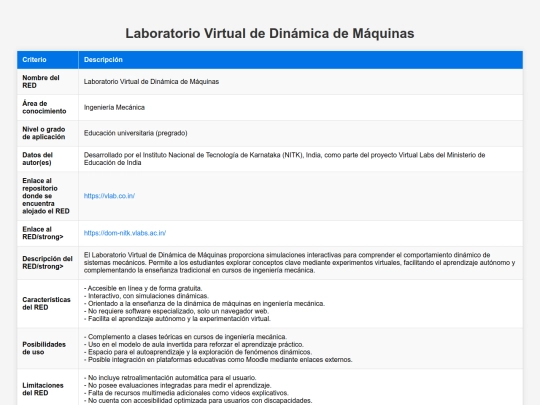Click the line Complemento a clases teóricas
Image resolution: width=540 pixels, height=405 pixels.
(185, 337)
